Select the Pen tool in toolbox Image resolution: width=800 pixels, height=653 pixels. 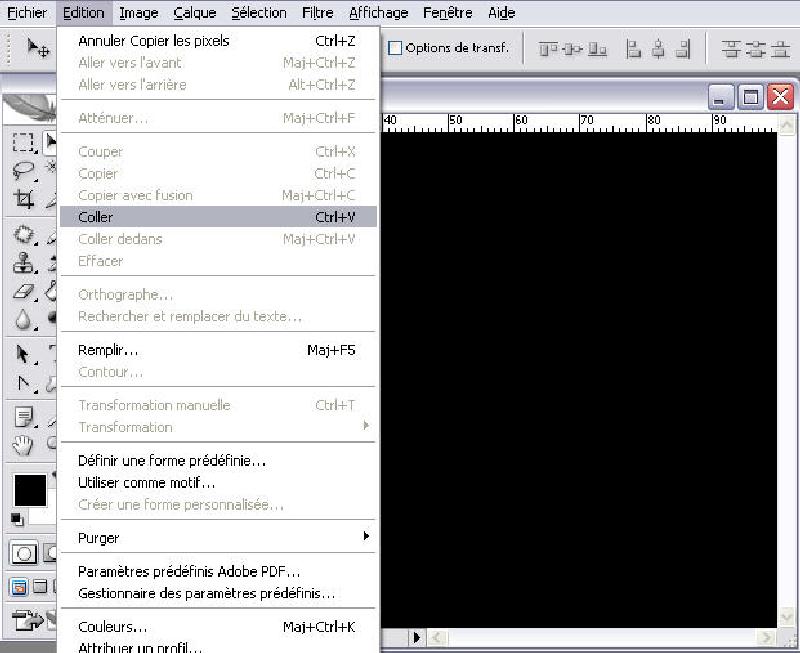23,383
